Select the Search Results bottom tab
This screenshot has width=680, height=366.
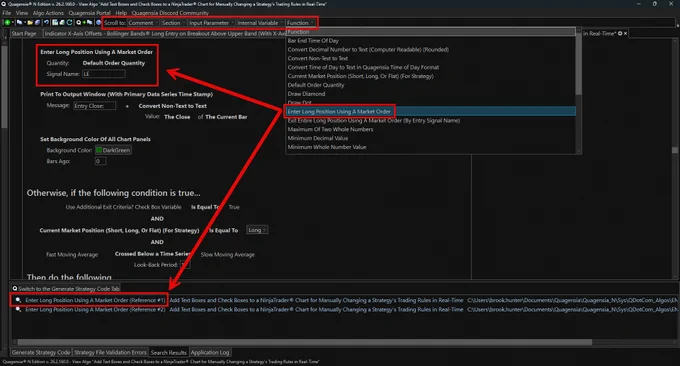(169, 353)
